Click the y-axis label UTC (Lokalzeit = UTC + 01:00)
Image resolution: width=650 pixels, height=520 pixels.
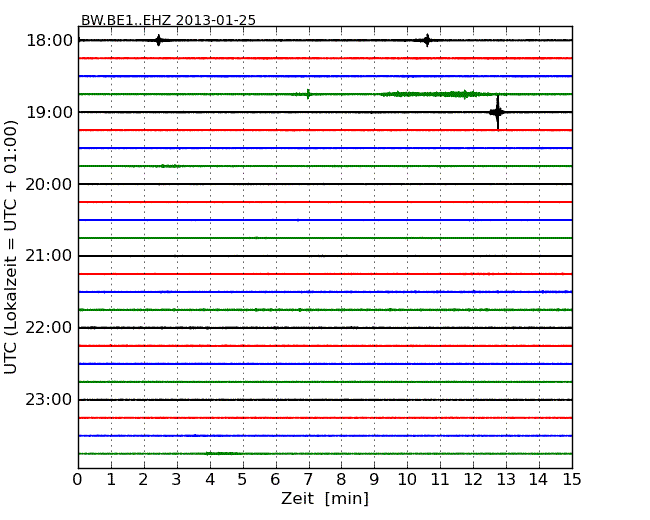(11, 247)
